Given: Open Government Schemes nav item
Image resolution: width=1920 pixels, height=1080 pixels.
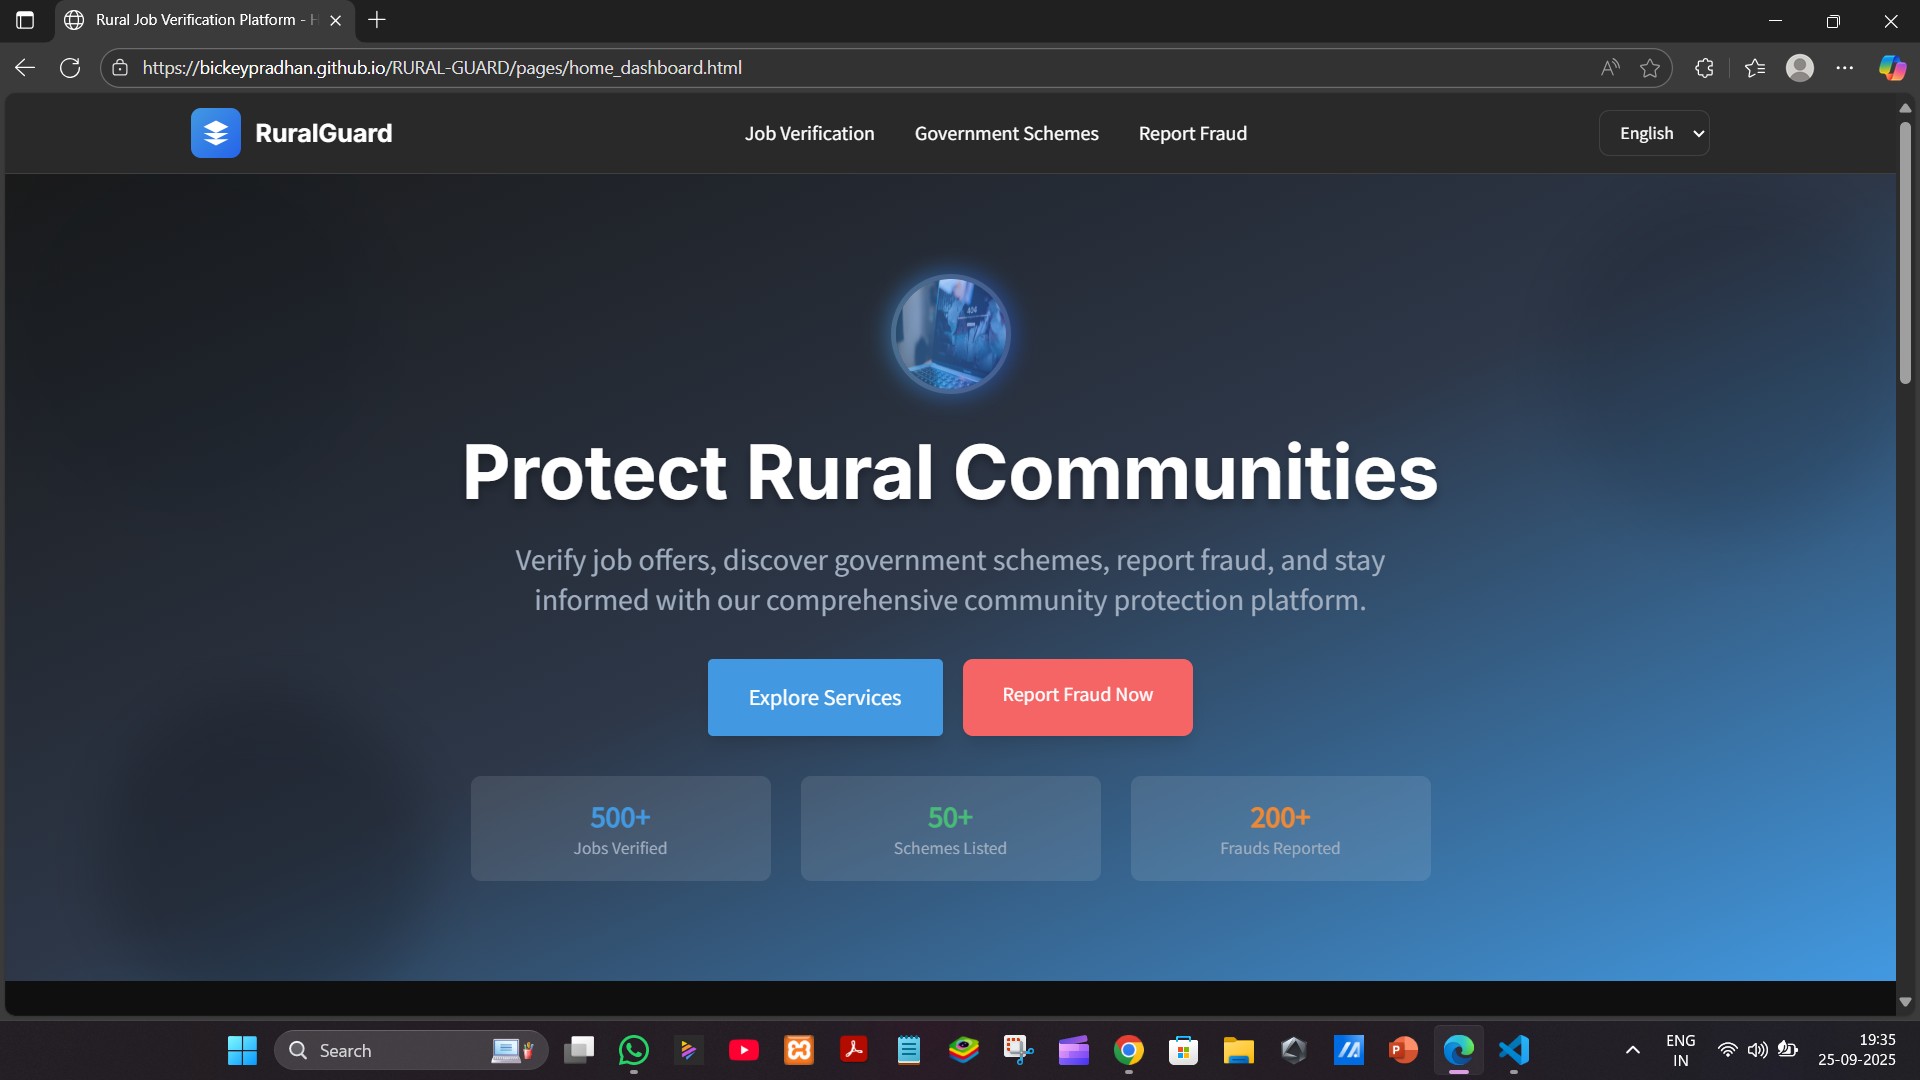Looking at the screenshot, I should [1006, 133].
